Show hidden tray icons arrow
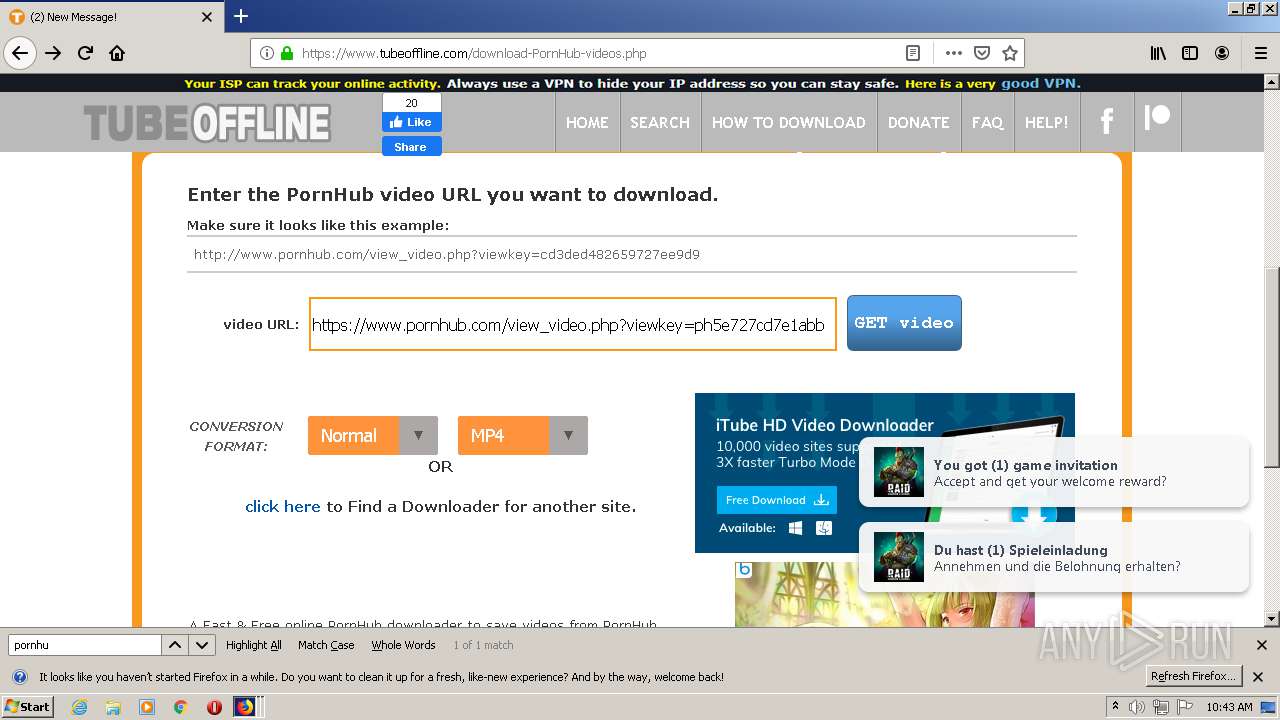Viewport: 1280px width, 720px height. click(x=1115, y=707)
